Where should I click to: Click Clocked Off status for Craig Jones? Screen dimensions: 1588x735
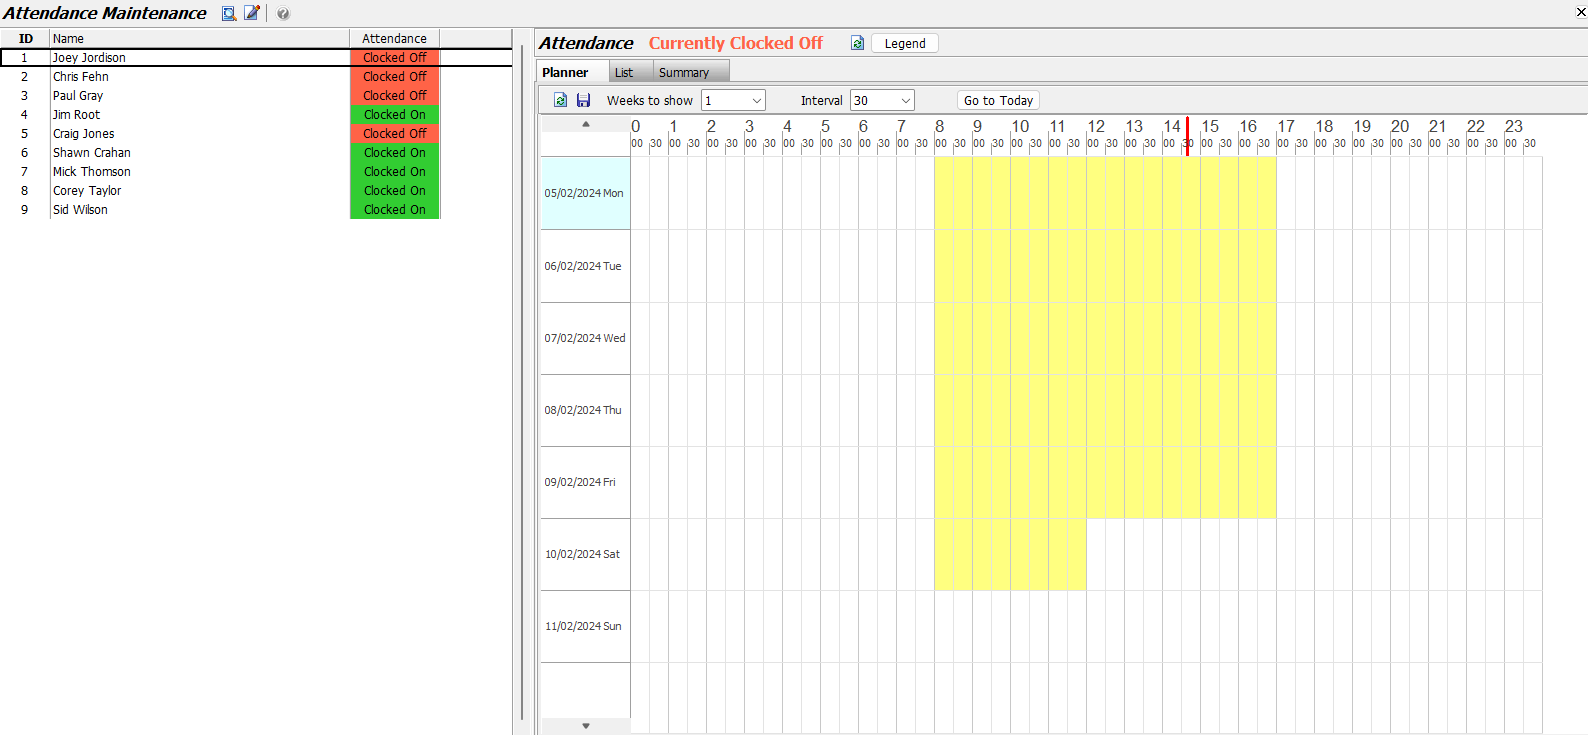(x=395, y=133)
